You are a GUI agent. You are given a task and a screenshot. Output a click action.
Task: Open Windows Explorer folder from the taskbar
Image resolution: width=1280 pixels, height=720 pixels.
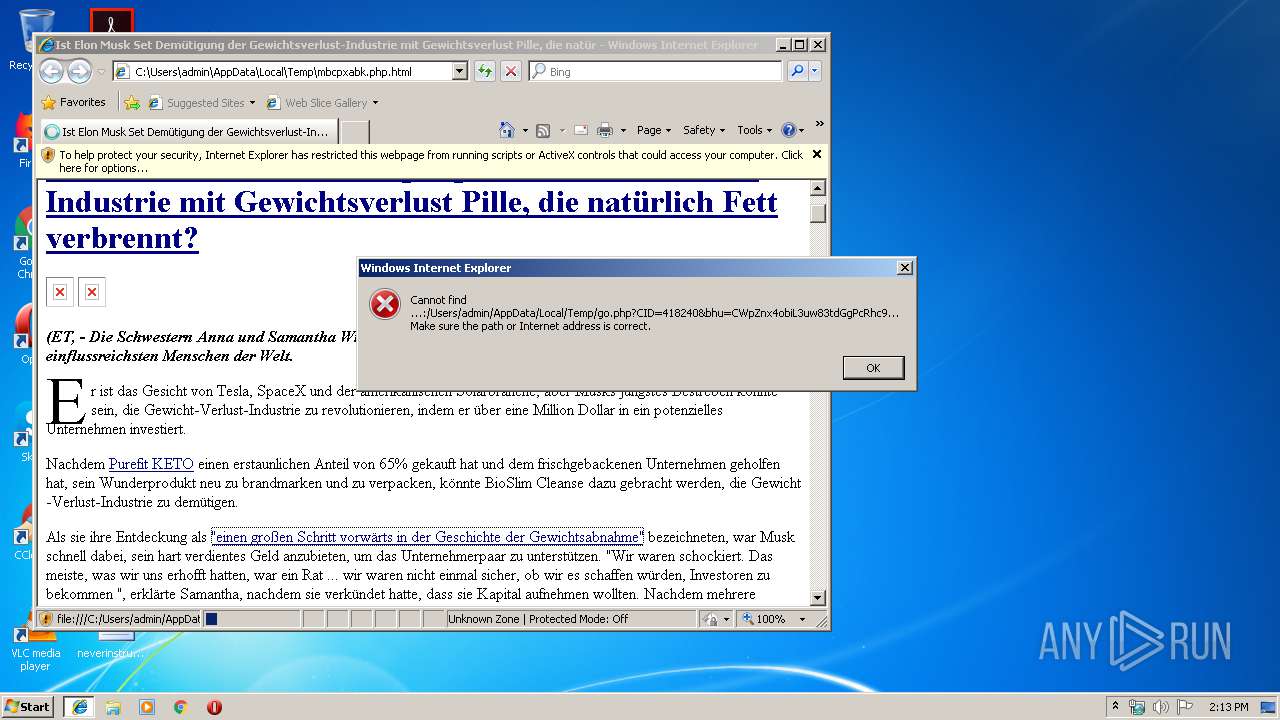[113, 706]
